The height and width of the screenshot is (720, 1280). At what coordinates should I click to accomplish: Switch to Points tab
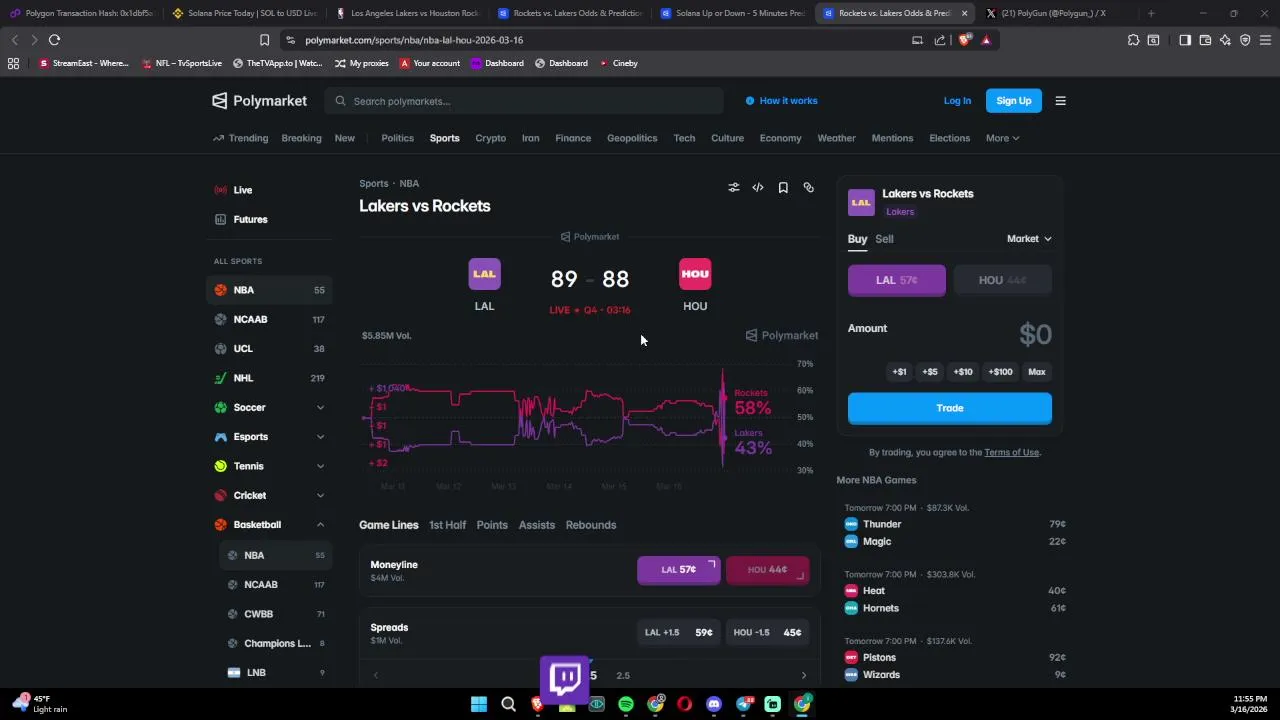click(x=492, y=525)
